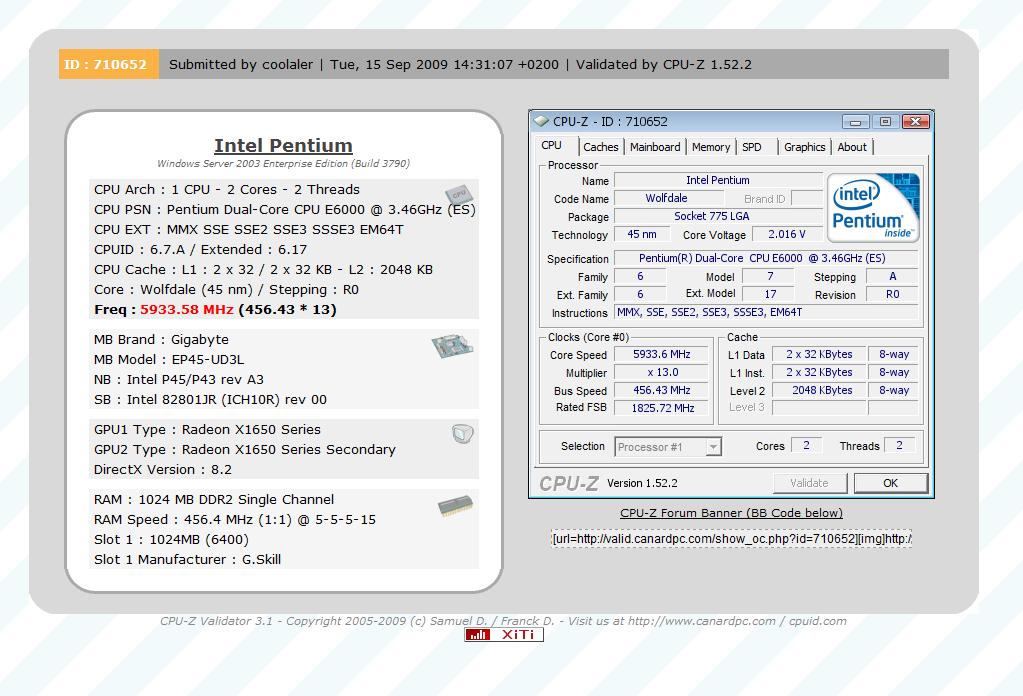The width and height of the screenshot is (1023, 696).
Task: Click the CPU chip icon next to CPU Arch section
Action: tap(459, 196)
